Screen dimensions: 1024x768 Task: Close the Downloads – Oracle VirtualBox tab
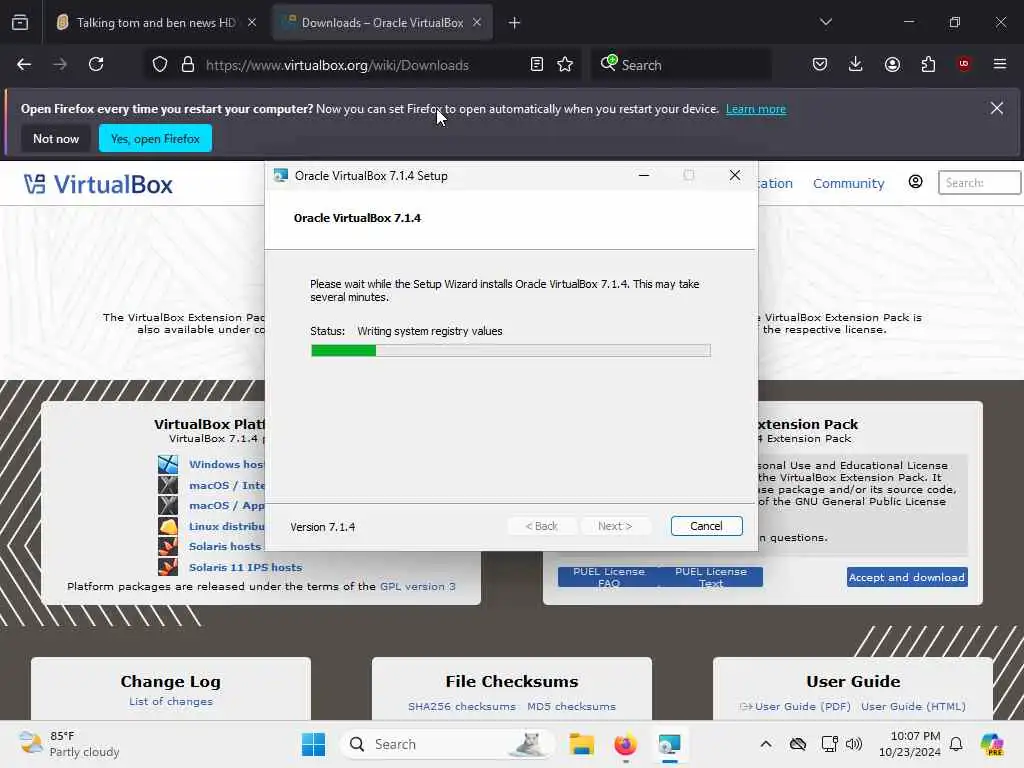[477, 22]
